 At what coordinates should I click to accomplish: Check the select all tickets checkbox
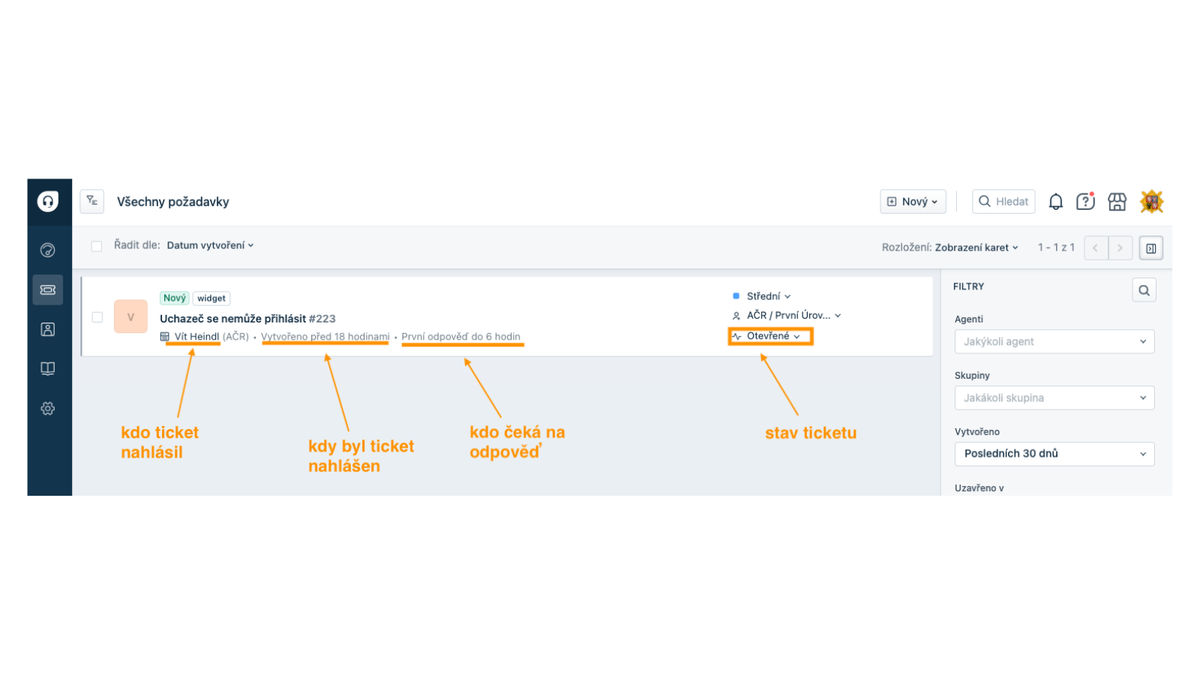[97, 246]
